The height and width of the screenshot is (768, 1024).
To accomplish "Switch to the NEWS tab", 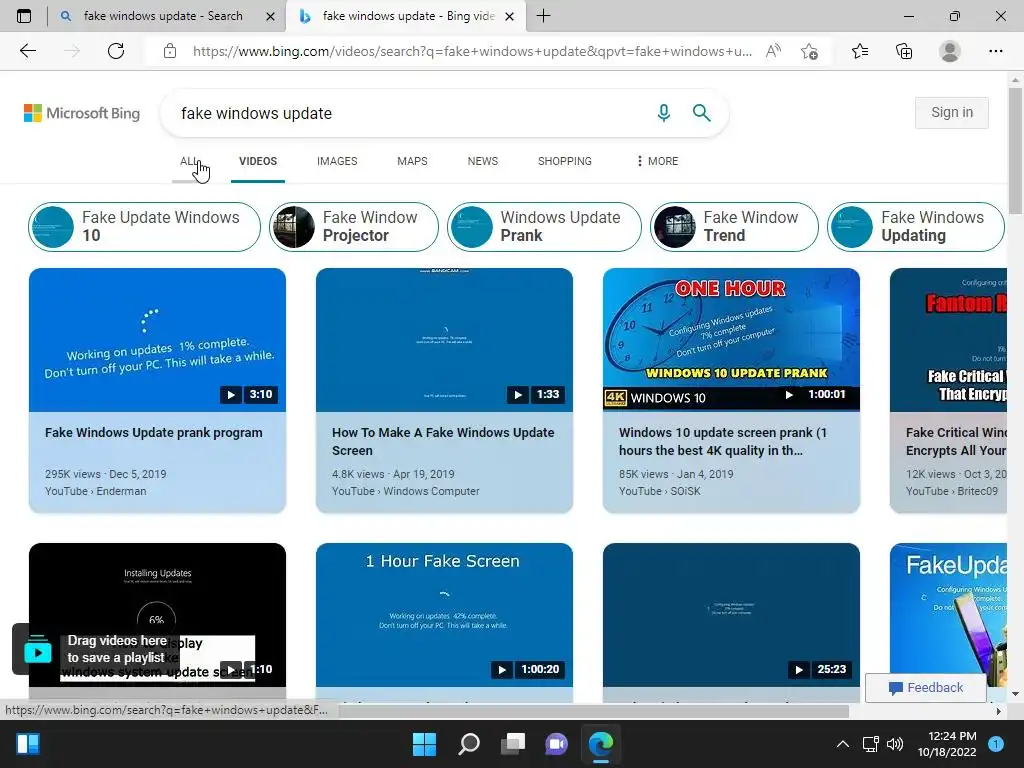I will click(x=483, y=161).
